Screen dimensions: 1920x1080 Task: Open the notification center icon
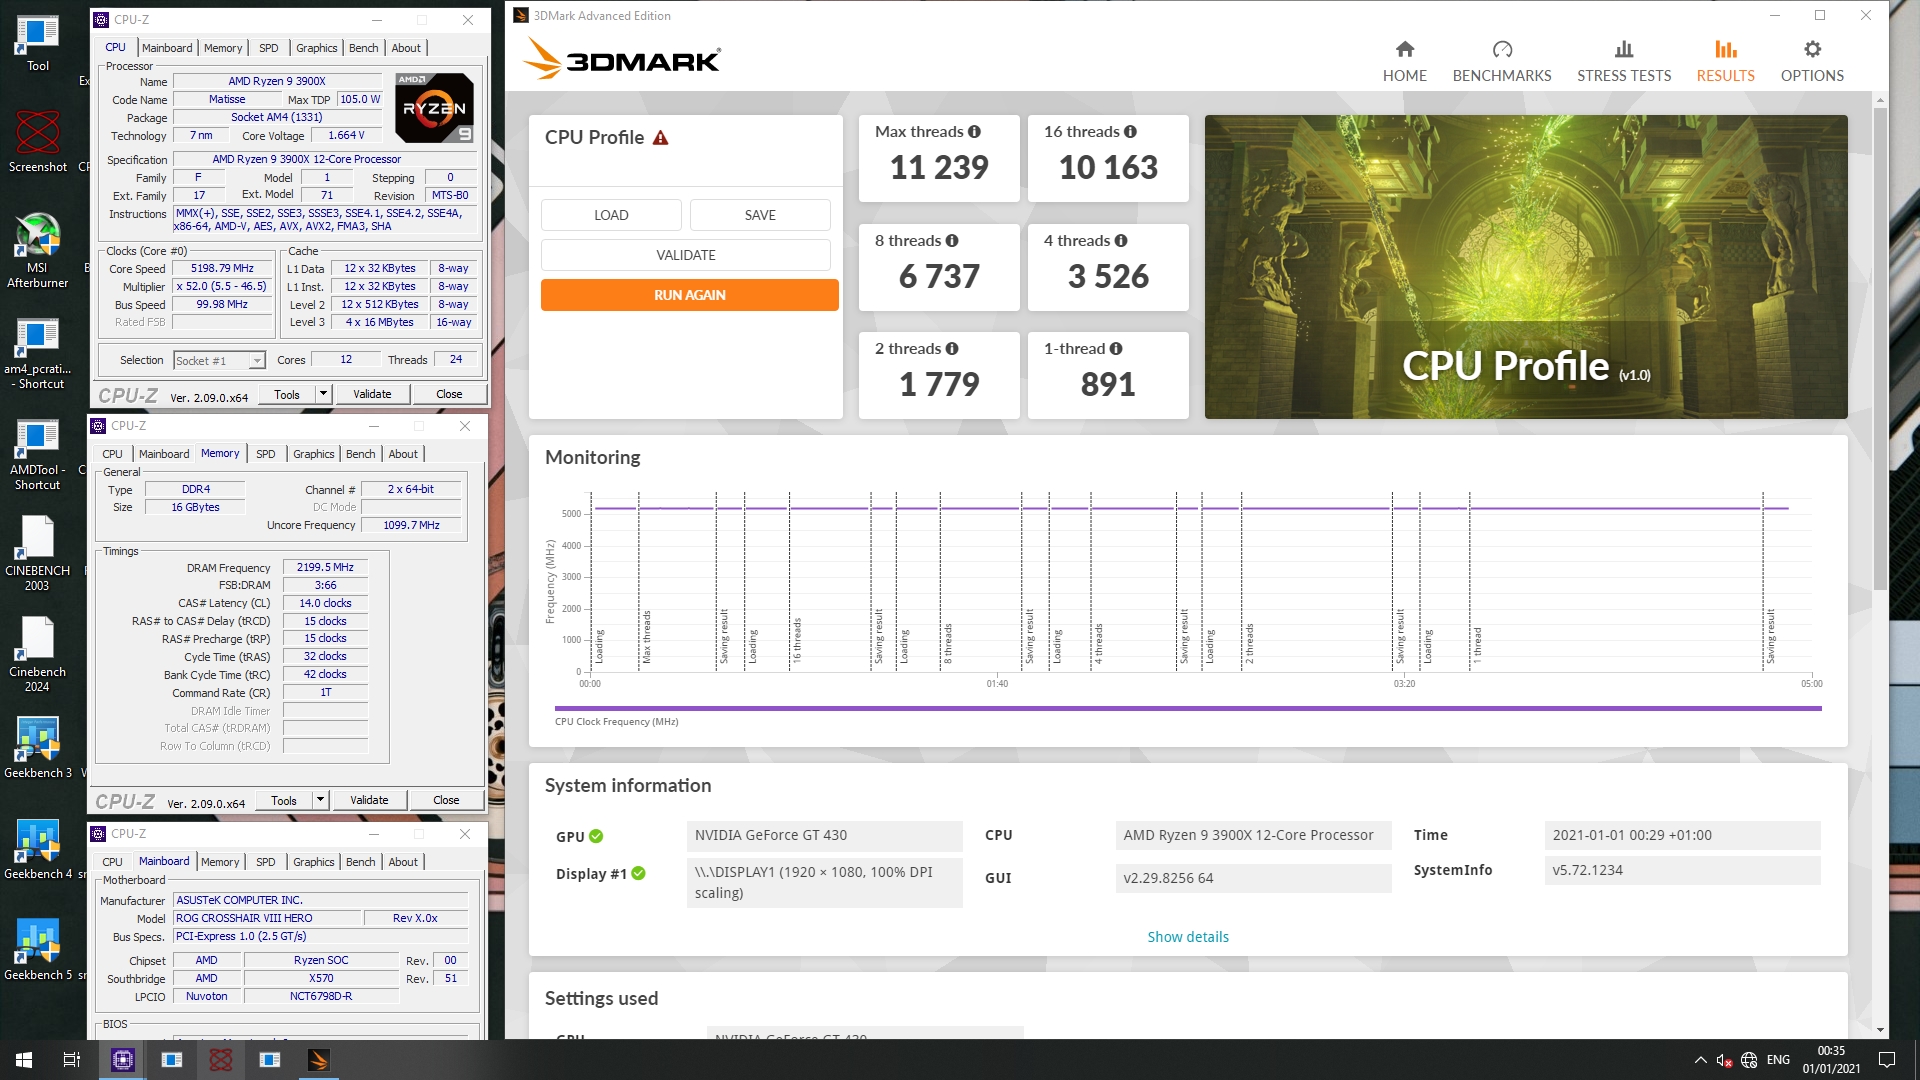coord(1887,1060)
